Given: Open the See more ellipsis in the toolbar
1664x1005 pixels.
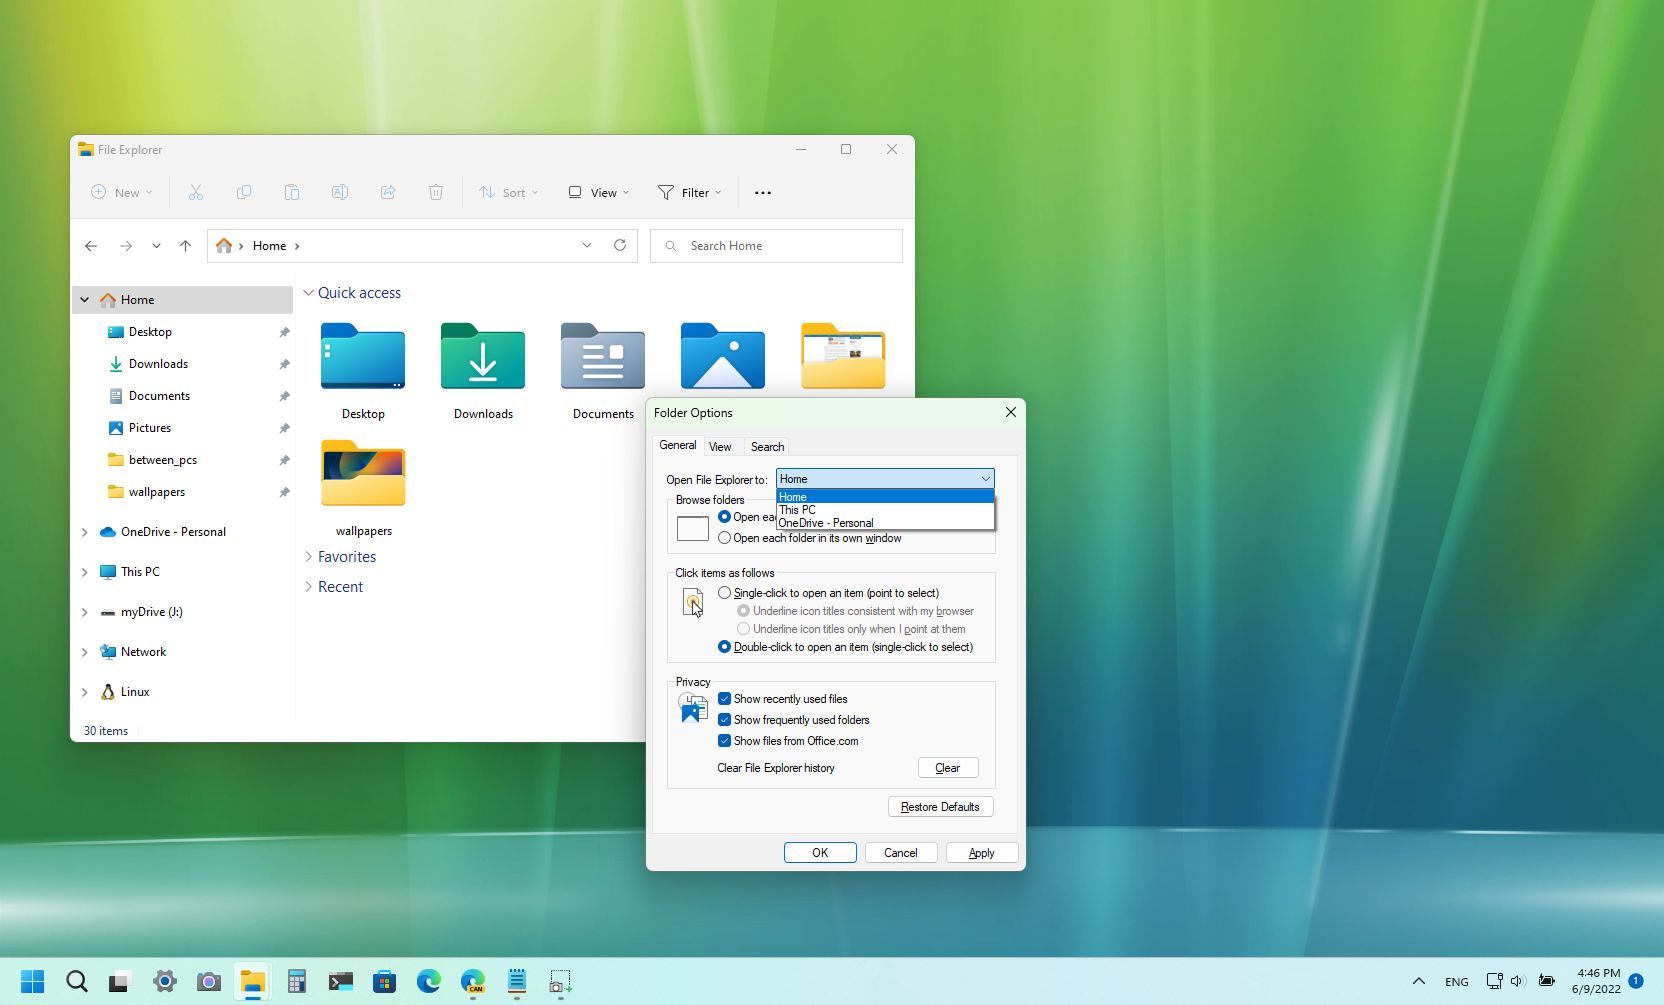Looking at the screenshot, I should point(762,192).
